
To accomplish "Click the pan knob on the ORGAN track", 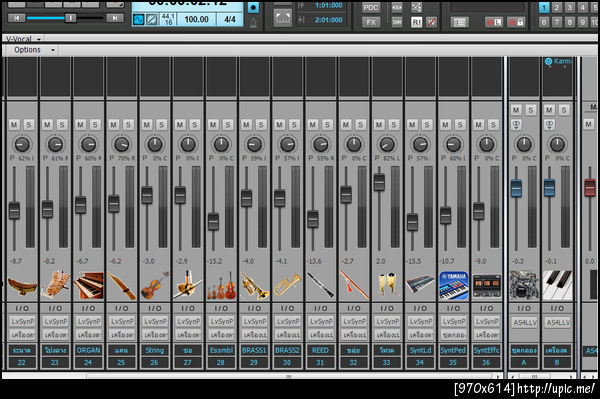I will click(x=88, y=145).
